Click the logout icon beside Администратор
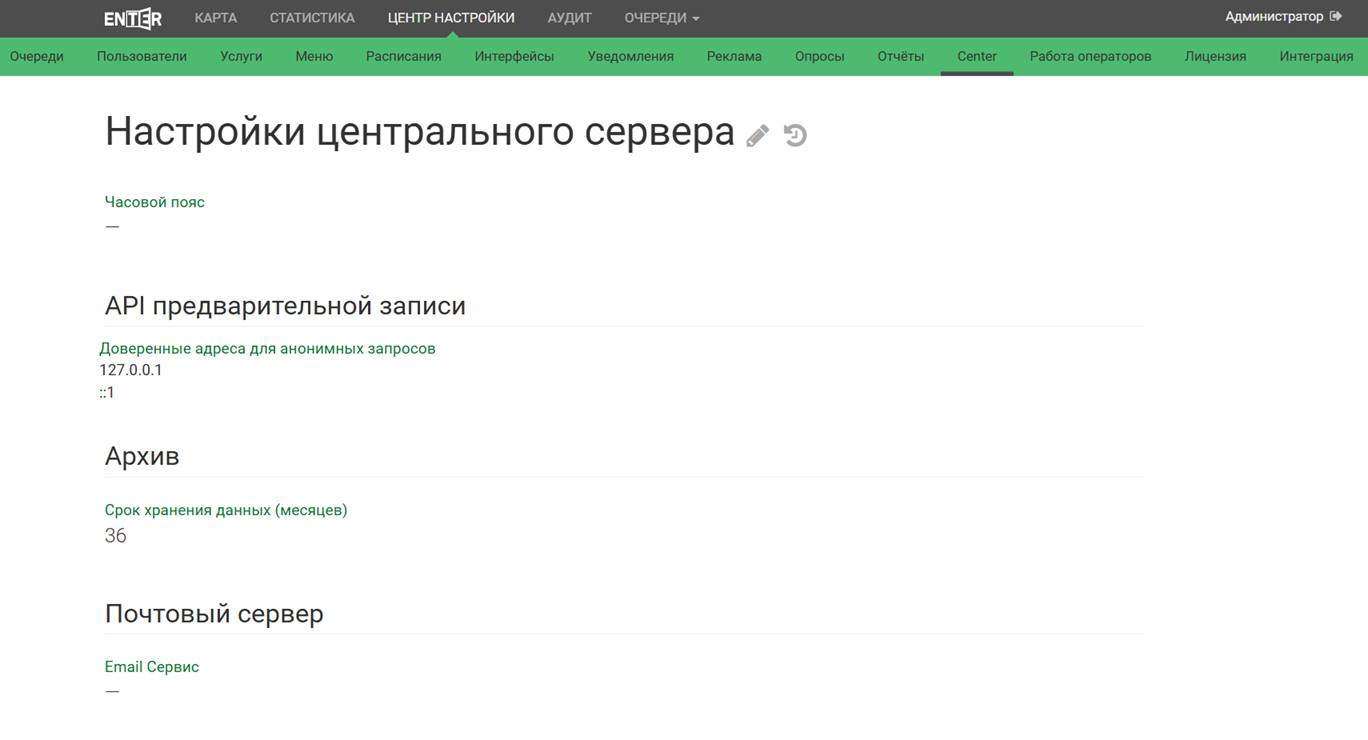The height and width of the screenshot is (740, 1368). [x=1336, y=16]
